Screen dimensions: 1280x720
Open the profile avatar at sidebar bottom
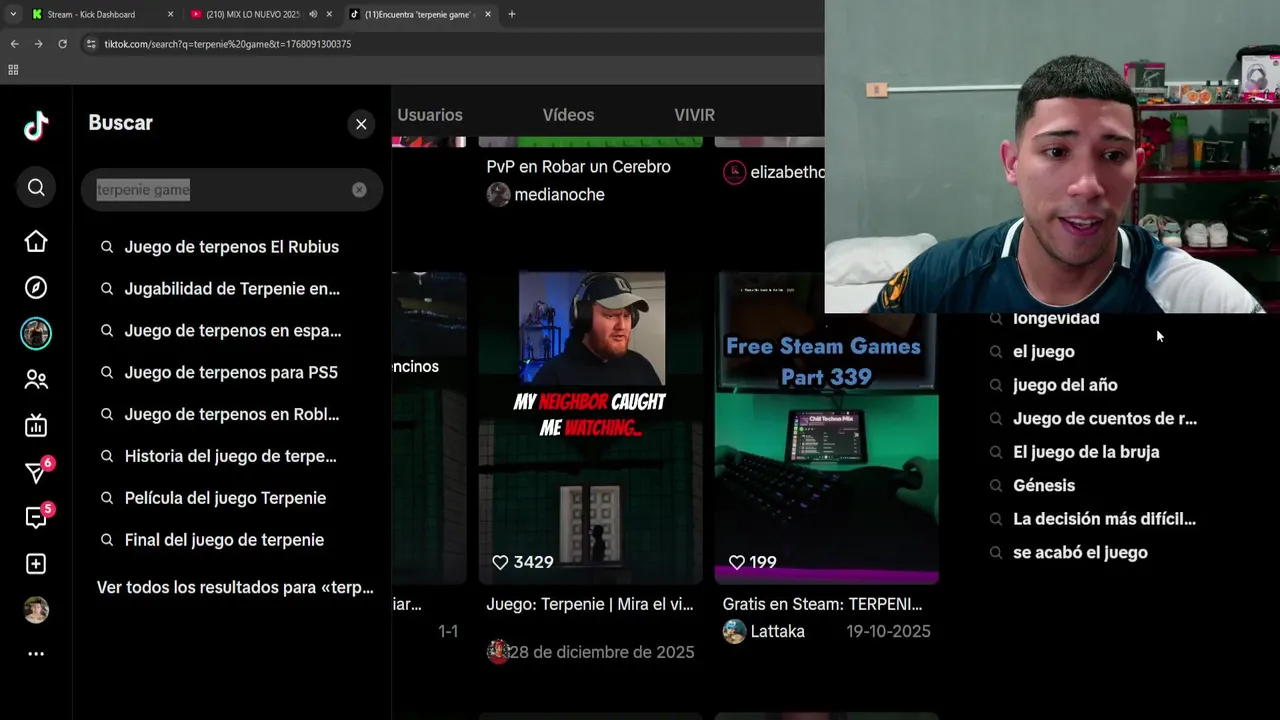tap(36, 610)
